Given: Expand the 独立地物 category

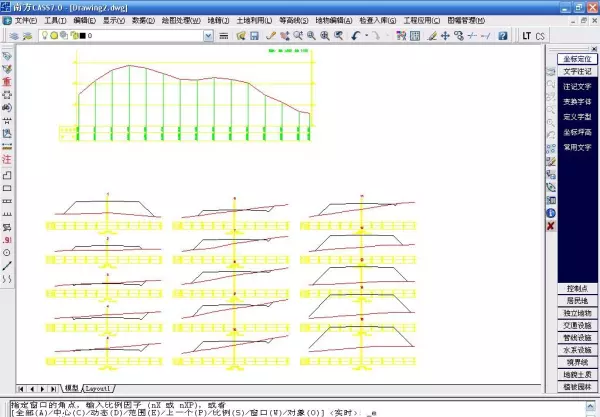Looking at the screenshot, I should pos(577,313).
